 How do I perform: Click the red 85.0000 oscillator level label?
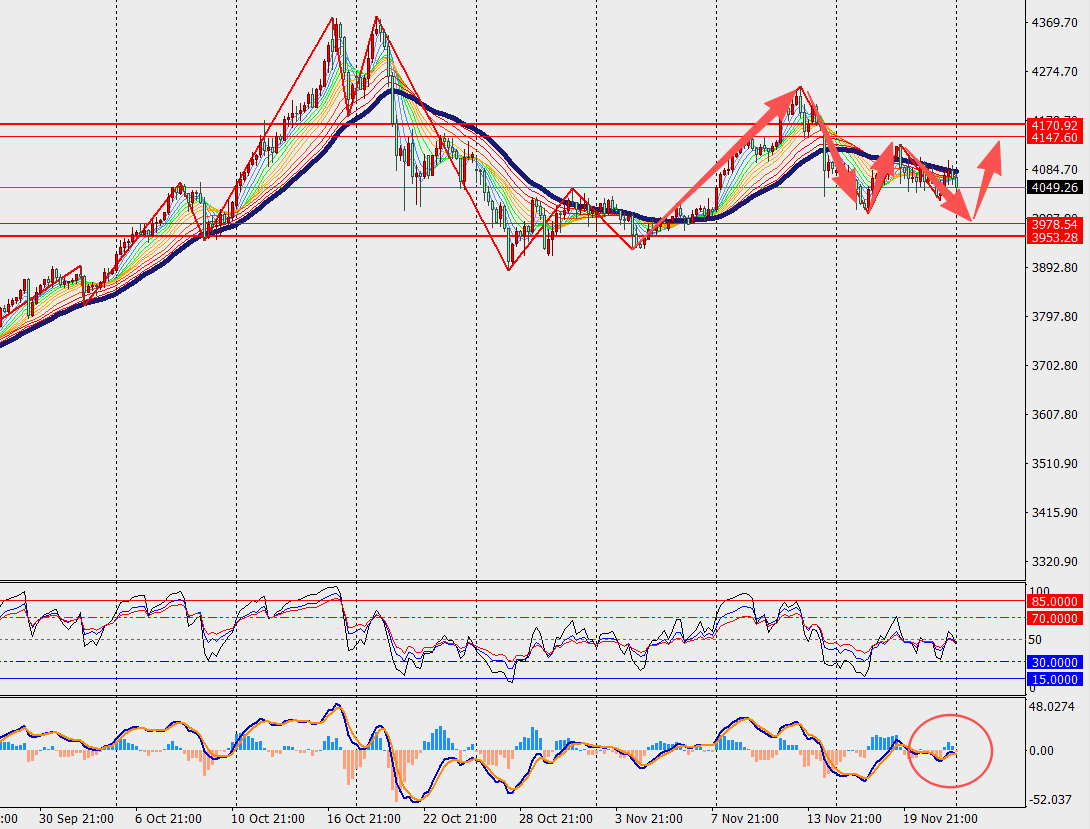pyautogui.click(x=1055, y=601)
